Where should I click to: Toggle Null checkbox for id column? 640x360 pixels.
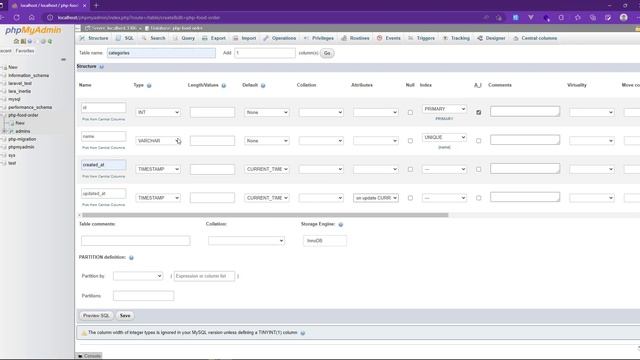(x=410, y=112)
